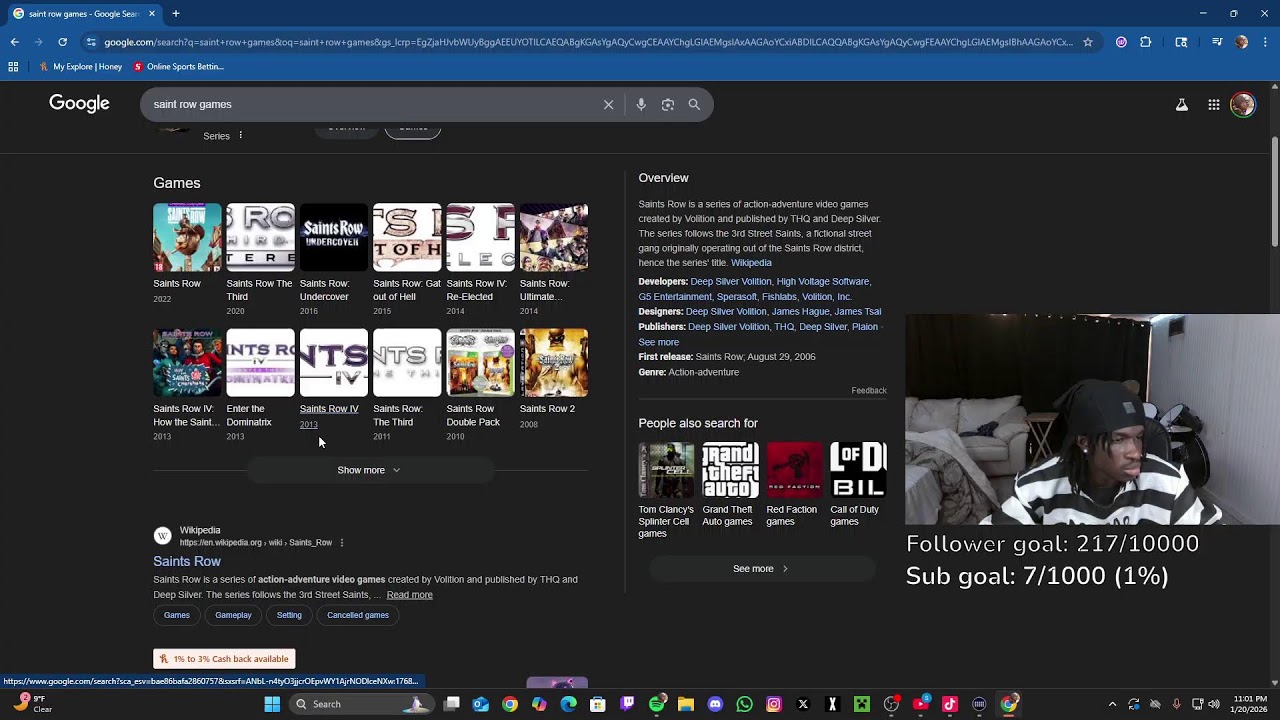
Task: Expand the overview with See more link
Action: click(x=659, y=342)
